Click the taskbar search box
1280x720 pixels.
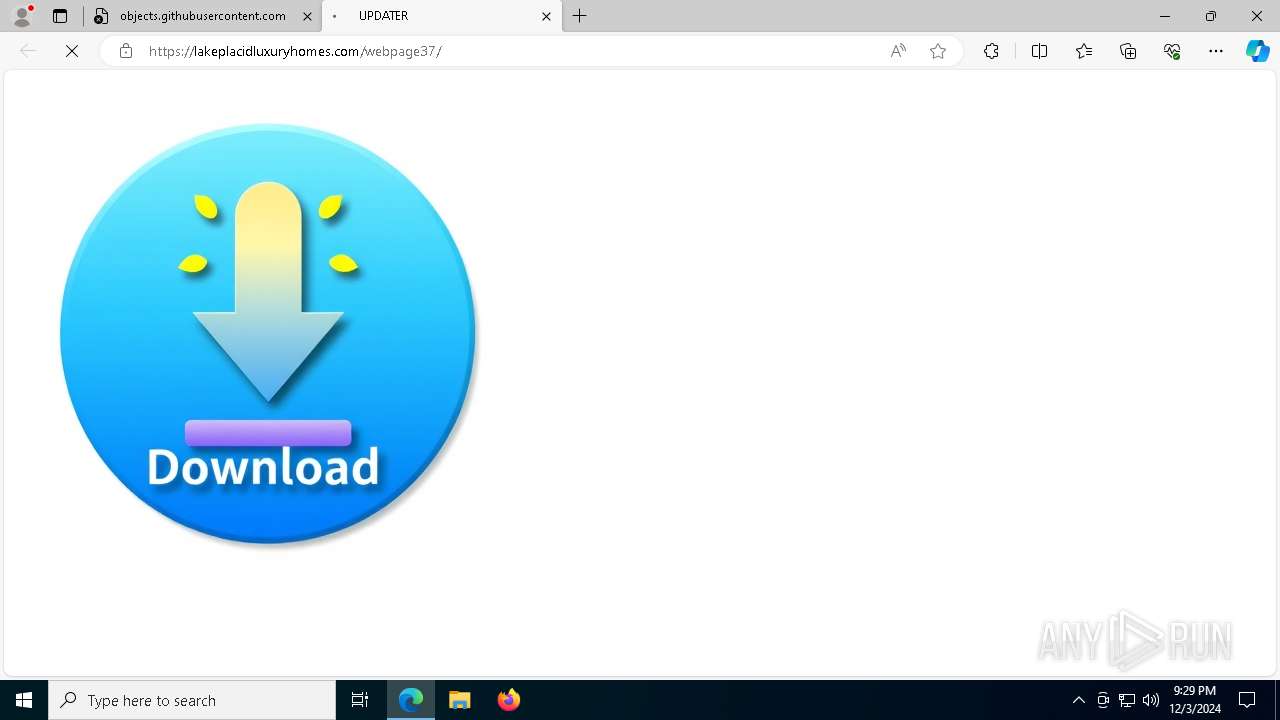192,700
